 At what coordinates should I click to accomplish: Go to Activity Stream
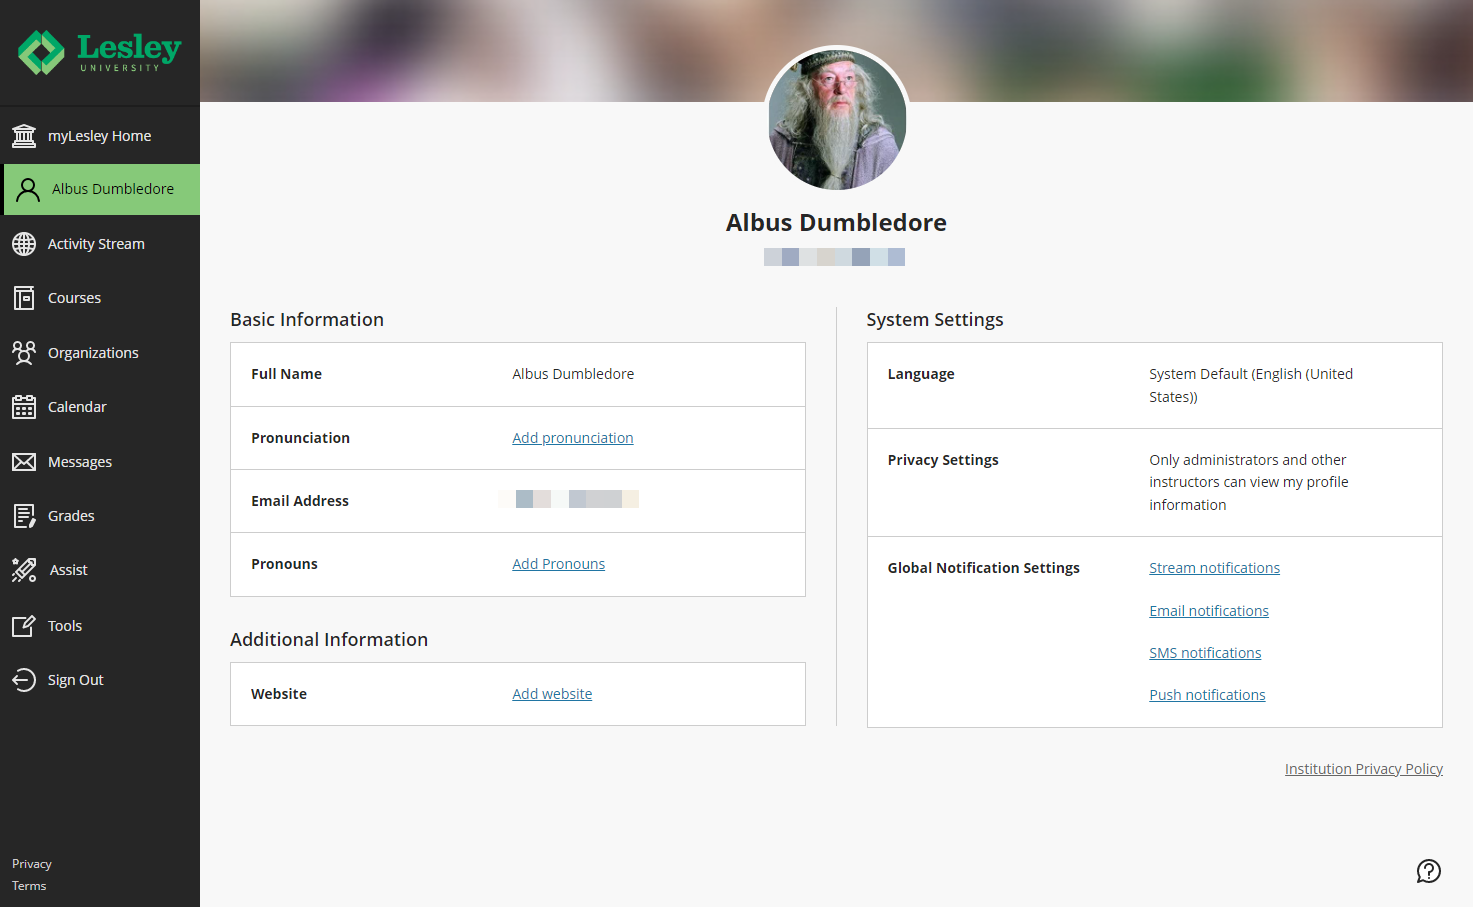[100, 244]
